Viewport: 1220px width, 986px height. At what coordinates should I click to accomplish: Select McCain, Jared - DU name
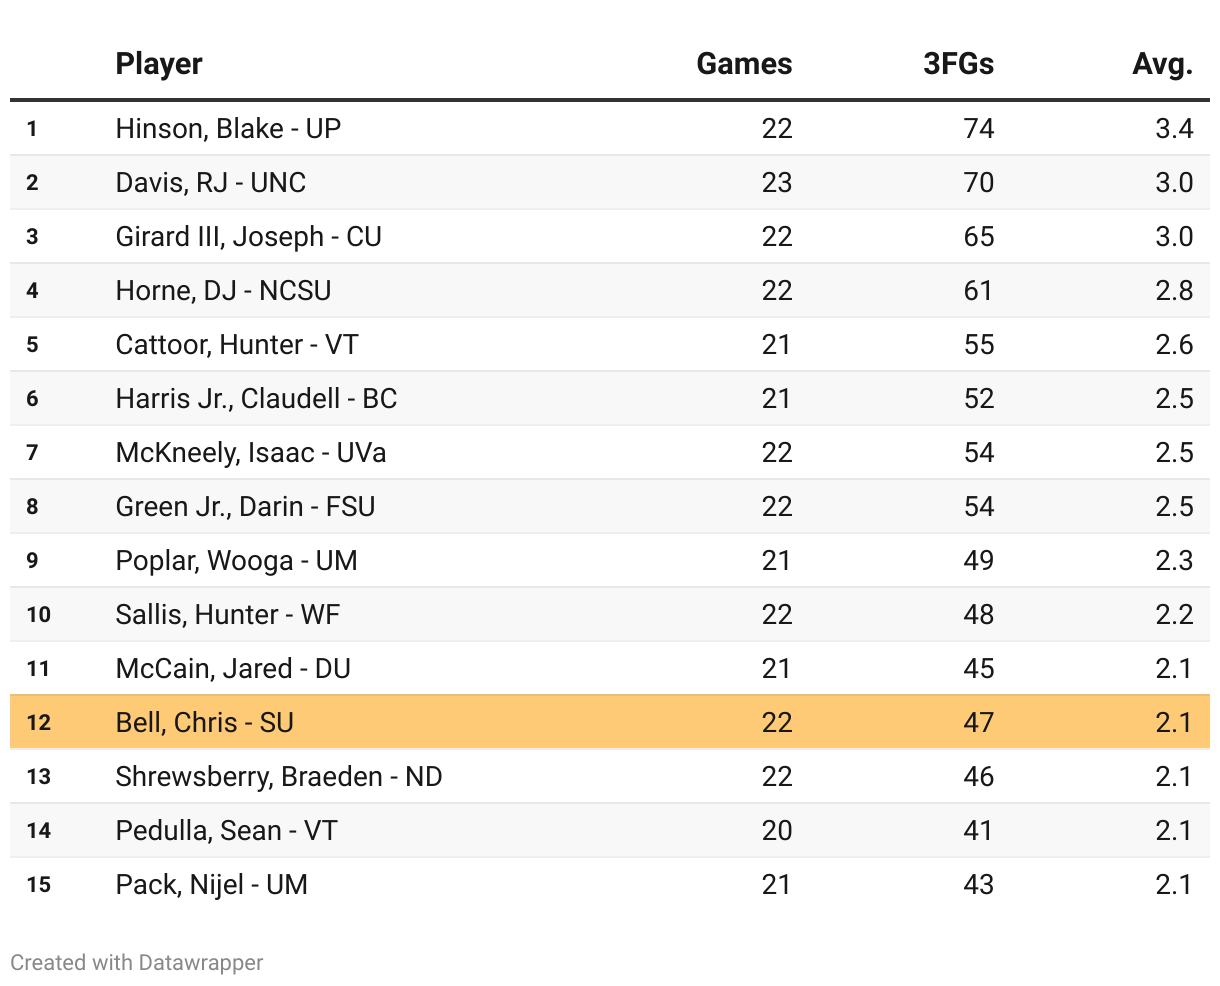click(233, 669)
